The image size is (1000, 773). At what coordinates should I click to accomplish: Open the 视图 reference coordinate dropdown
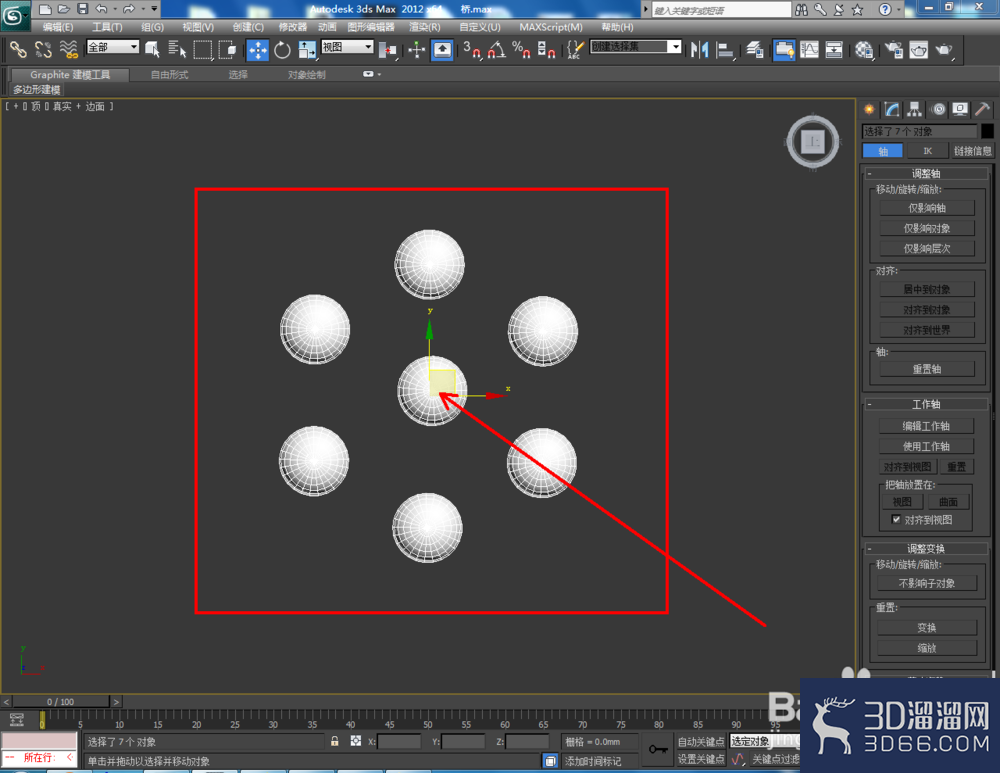point(347,47)
